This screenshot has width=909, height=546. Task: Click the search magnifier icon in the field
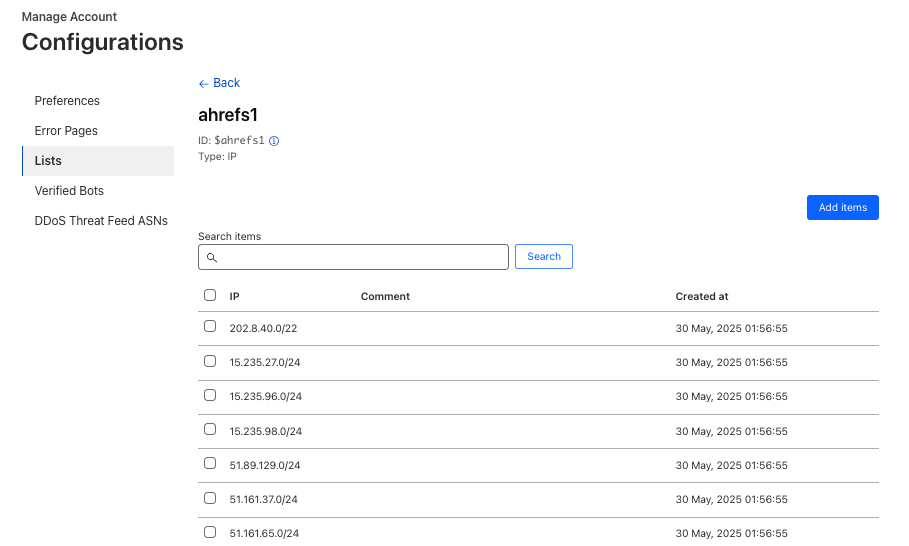pos(212,257)
